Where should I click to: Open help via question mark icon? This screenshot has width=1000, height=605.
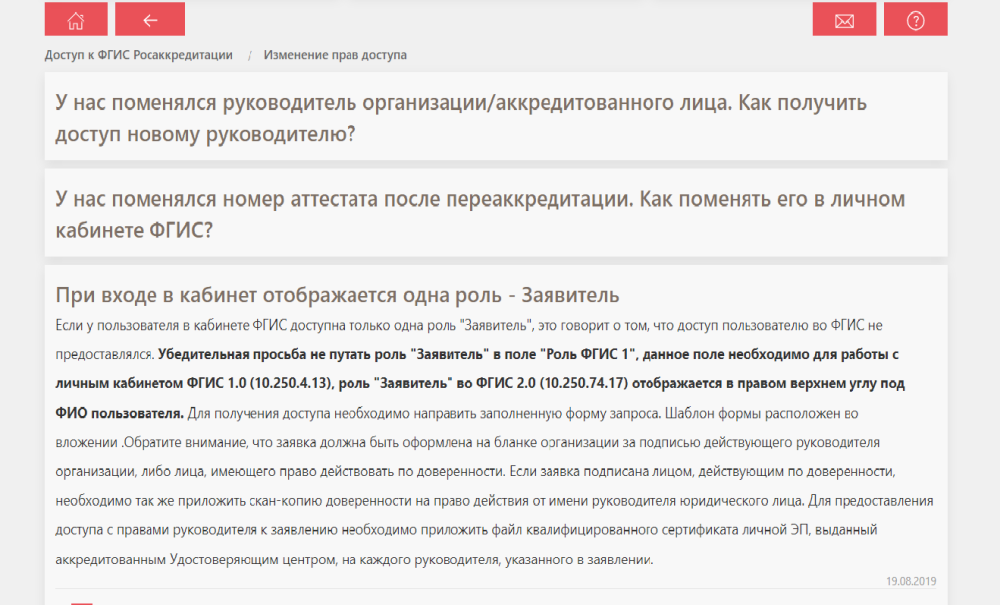915,20
